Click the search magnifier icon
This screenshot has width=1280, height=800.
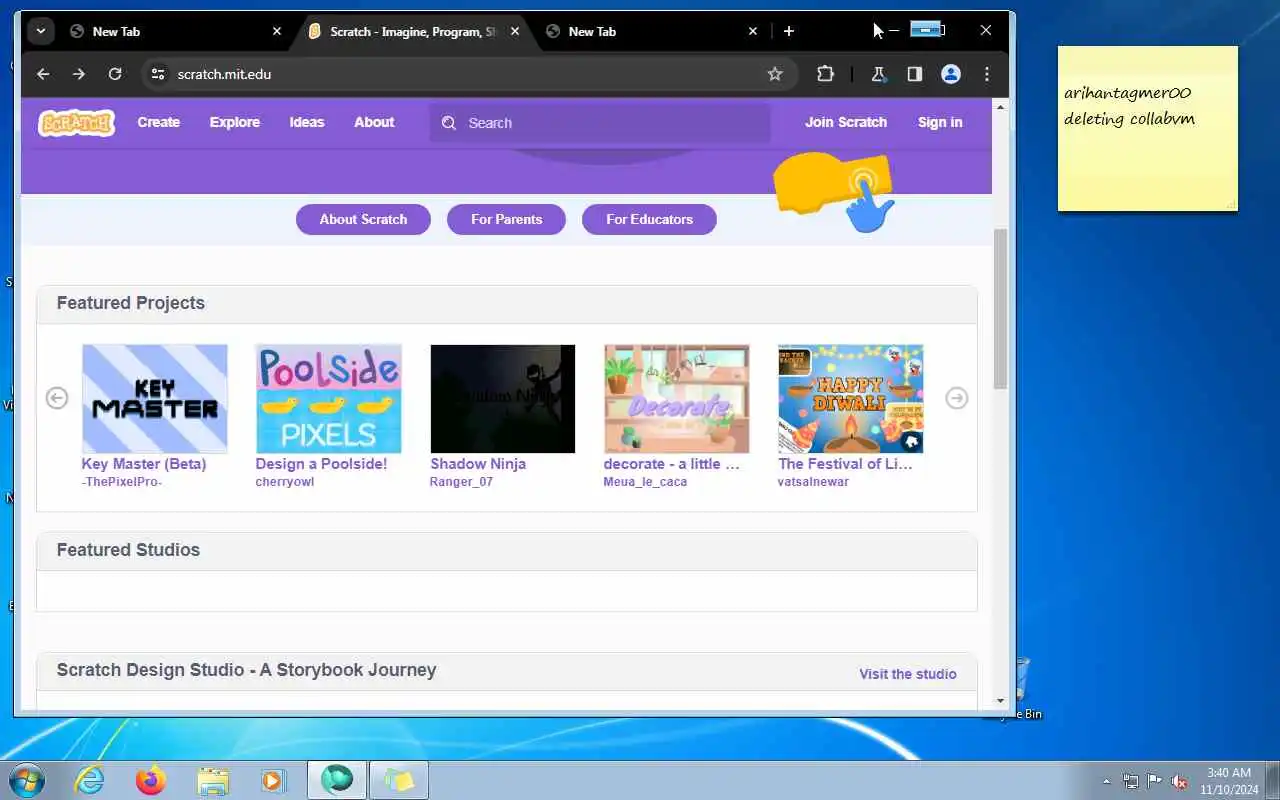click(x=449, y=123)
